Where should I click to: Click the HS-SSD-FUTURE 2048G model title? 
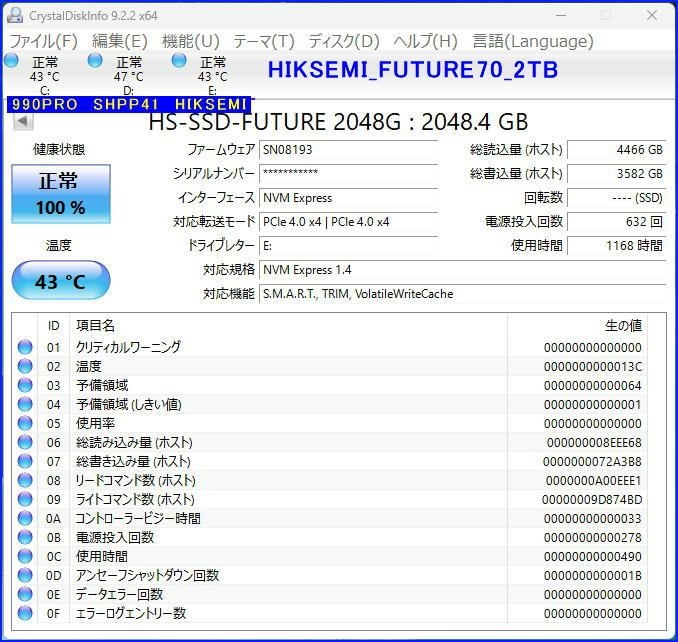[x=338, y=121]
